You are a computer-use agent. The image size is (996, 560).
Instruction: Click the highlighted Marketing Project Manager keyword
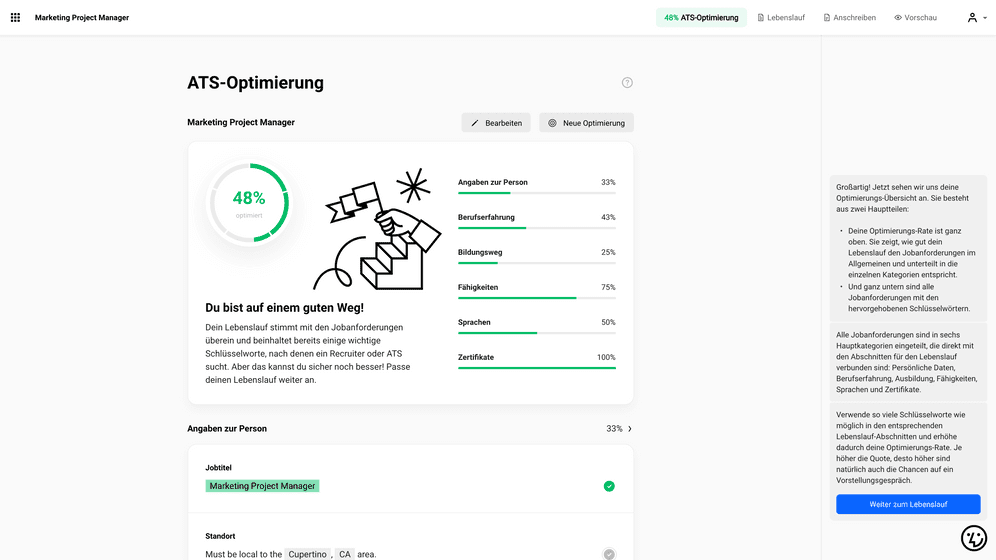(262, 486)
